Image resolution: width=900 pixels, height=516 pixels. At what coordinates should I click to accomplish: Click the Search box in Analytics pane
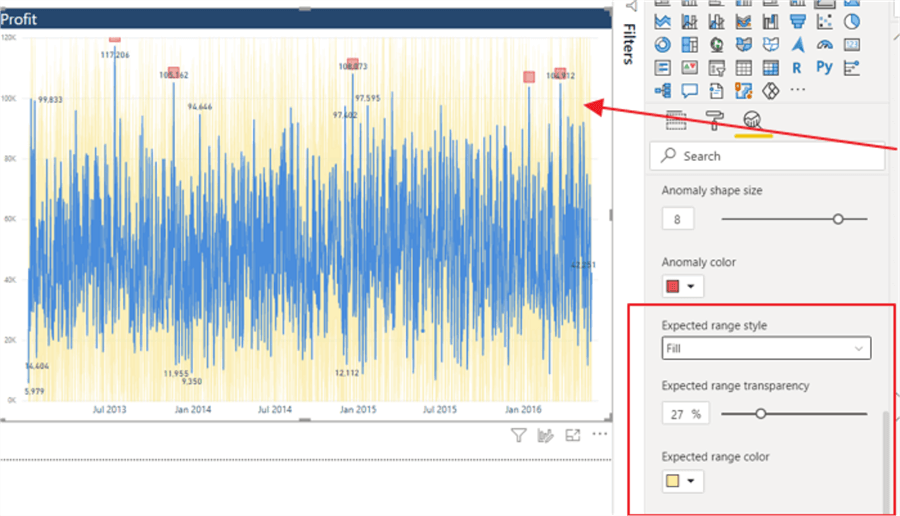(x=765, y=156)
